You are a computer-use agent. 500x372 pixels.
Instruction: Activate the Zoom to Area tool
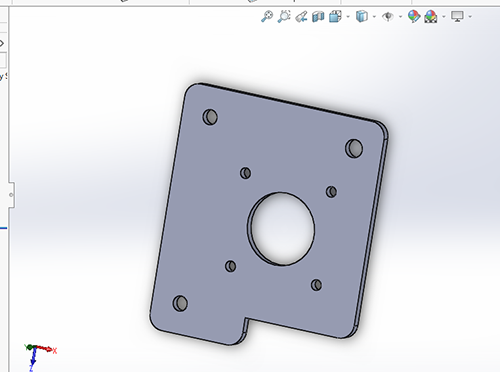[x=284, y=16]
